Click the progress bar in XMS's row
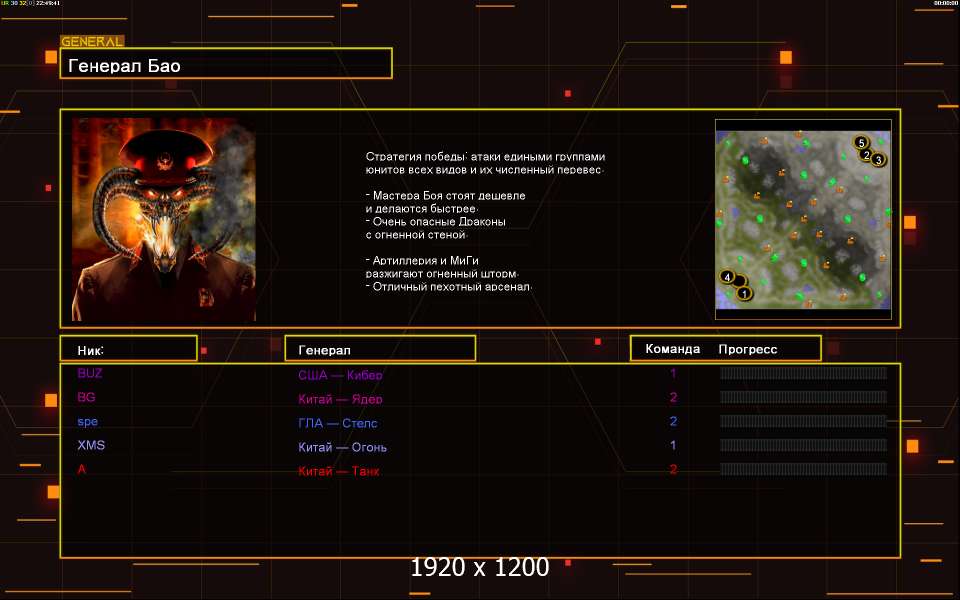 [803, 445]
